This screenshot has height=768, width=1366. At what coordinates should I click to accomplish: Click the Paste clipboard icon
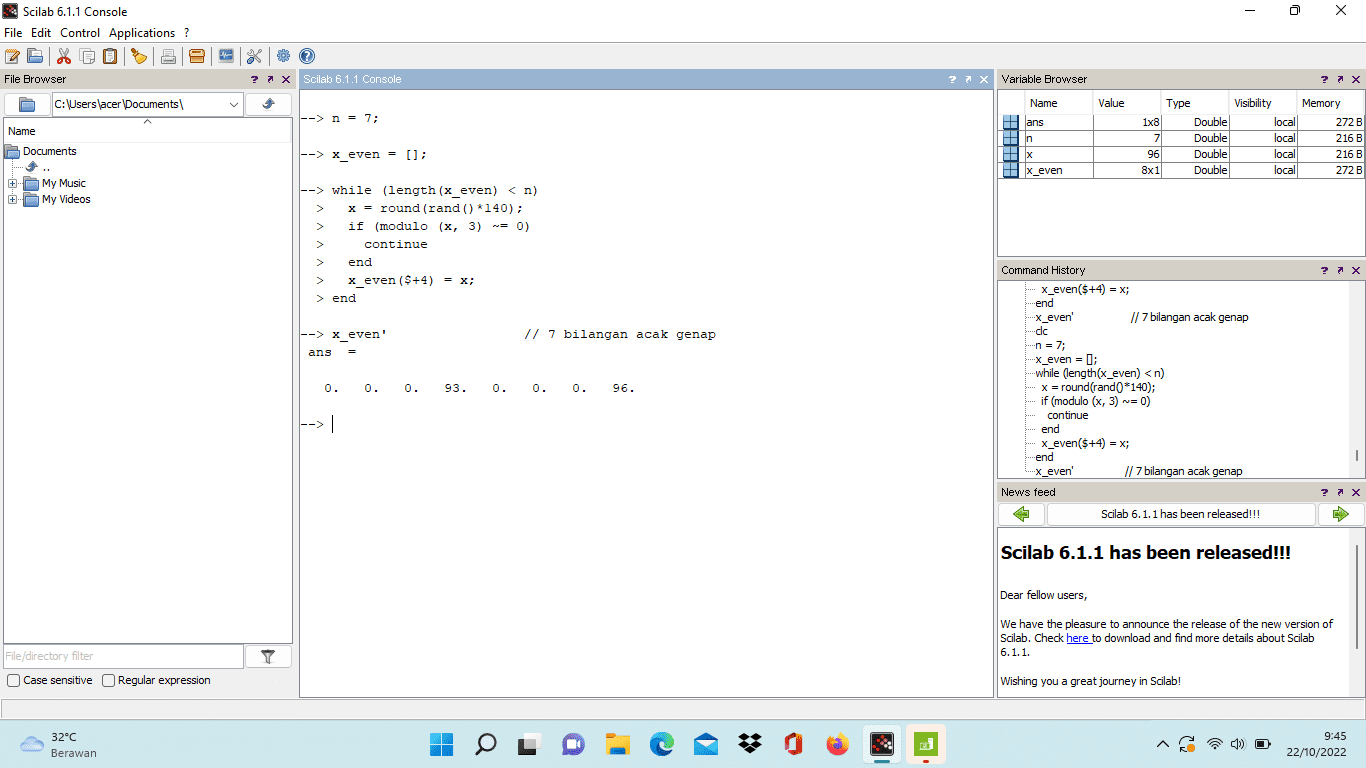(110, 56)
